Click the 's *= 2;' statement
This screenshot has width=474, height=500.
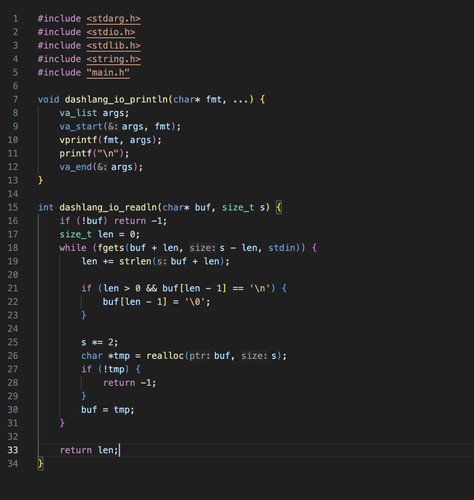[99, 342]
